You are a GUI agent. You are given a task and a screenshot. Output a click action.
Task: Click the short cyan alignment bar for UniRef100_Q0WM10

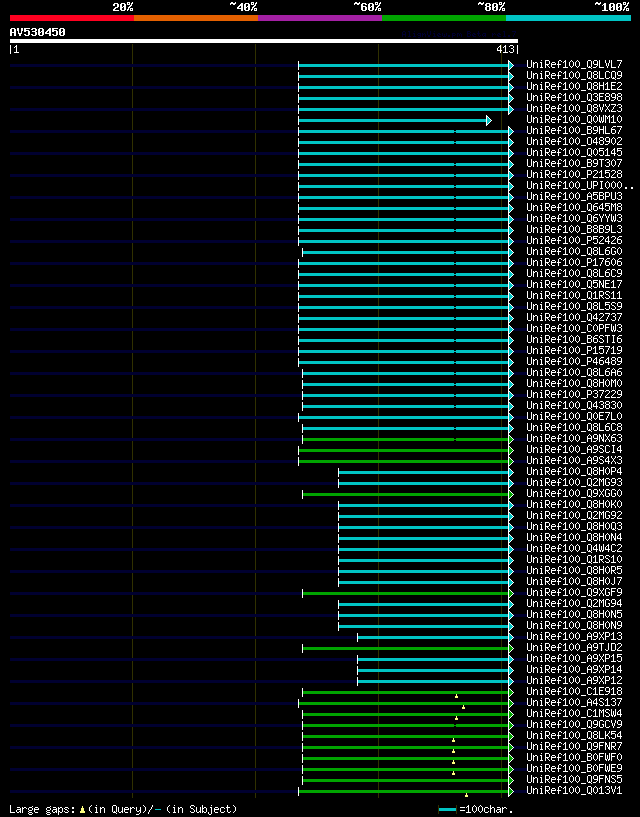tap(395, 120)
